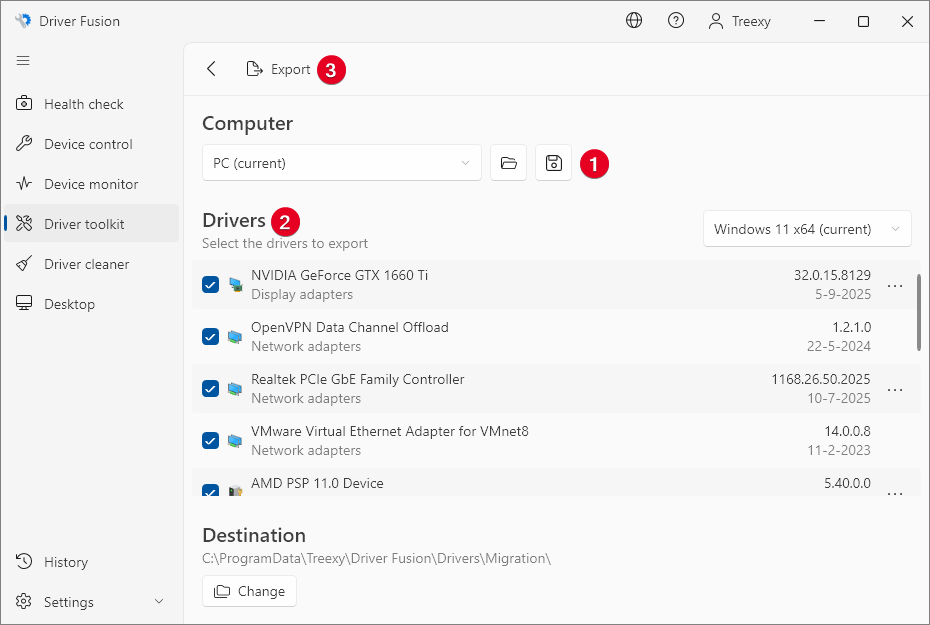The height and width of the screenshot is (625, 930).
Task: Open more options for NVIDIA GeForce row
Action: [895, 285]
